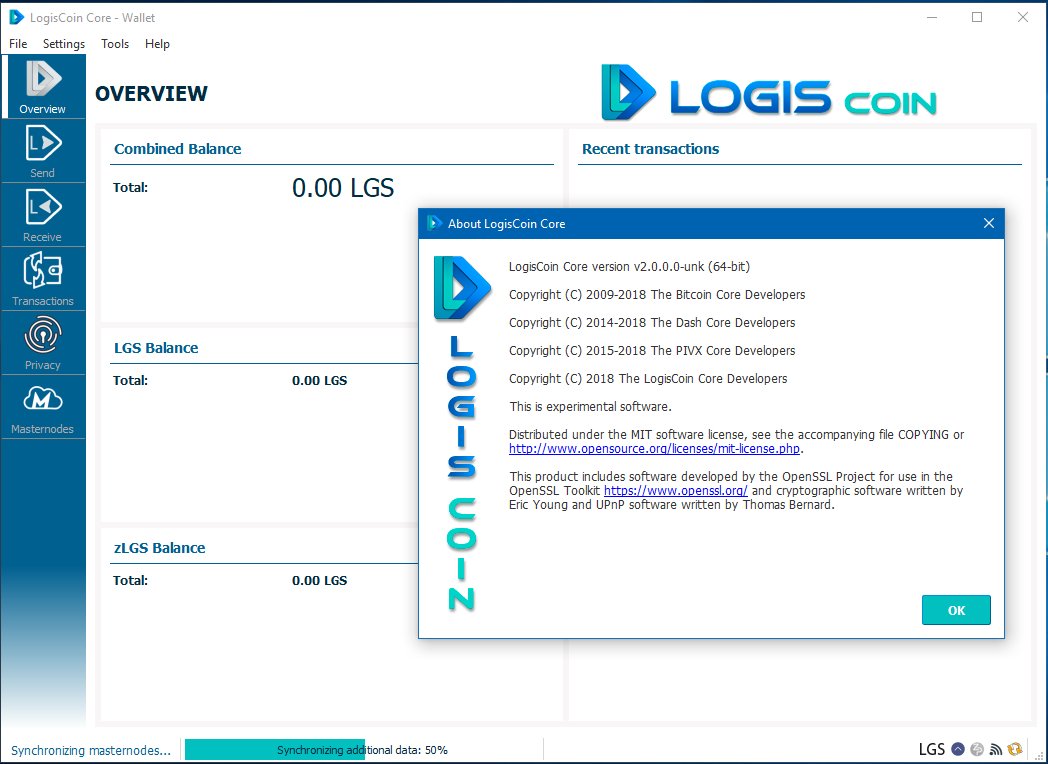The image size is (1048, 764).
Task: Open the Send page in sidebar
Action: (43, 151)
